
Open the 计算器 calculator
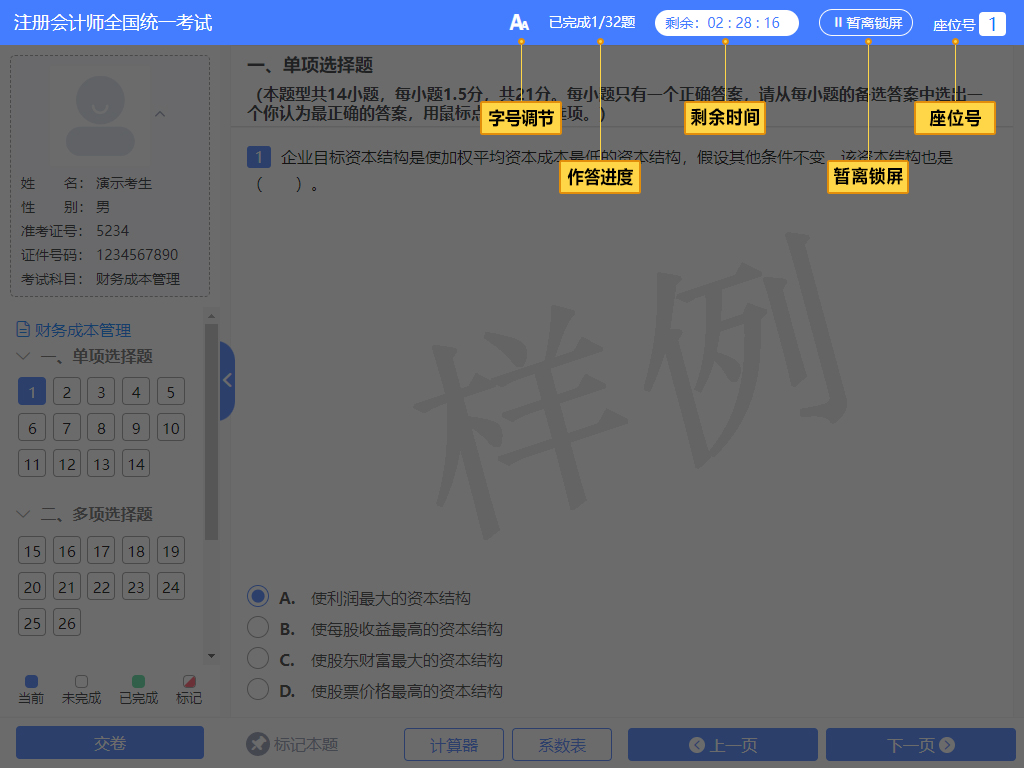pyautogui.click(x=453, y=744)
